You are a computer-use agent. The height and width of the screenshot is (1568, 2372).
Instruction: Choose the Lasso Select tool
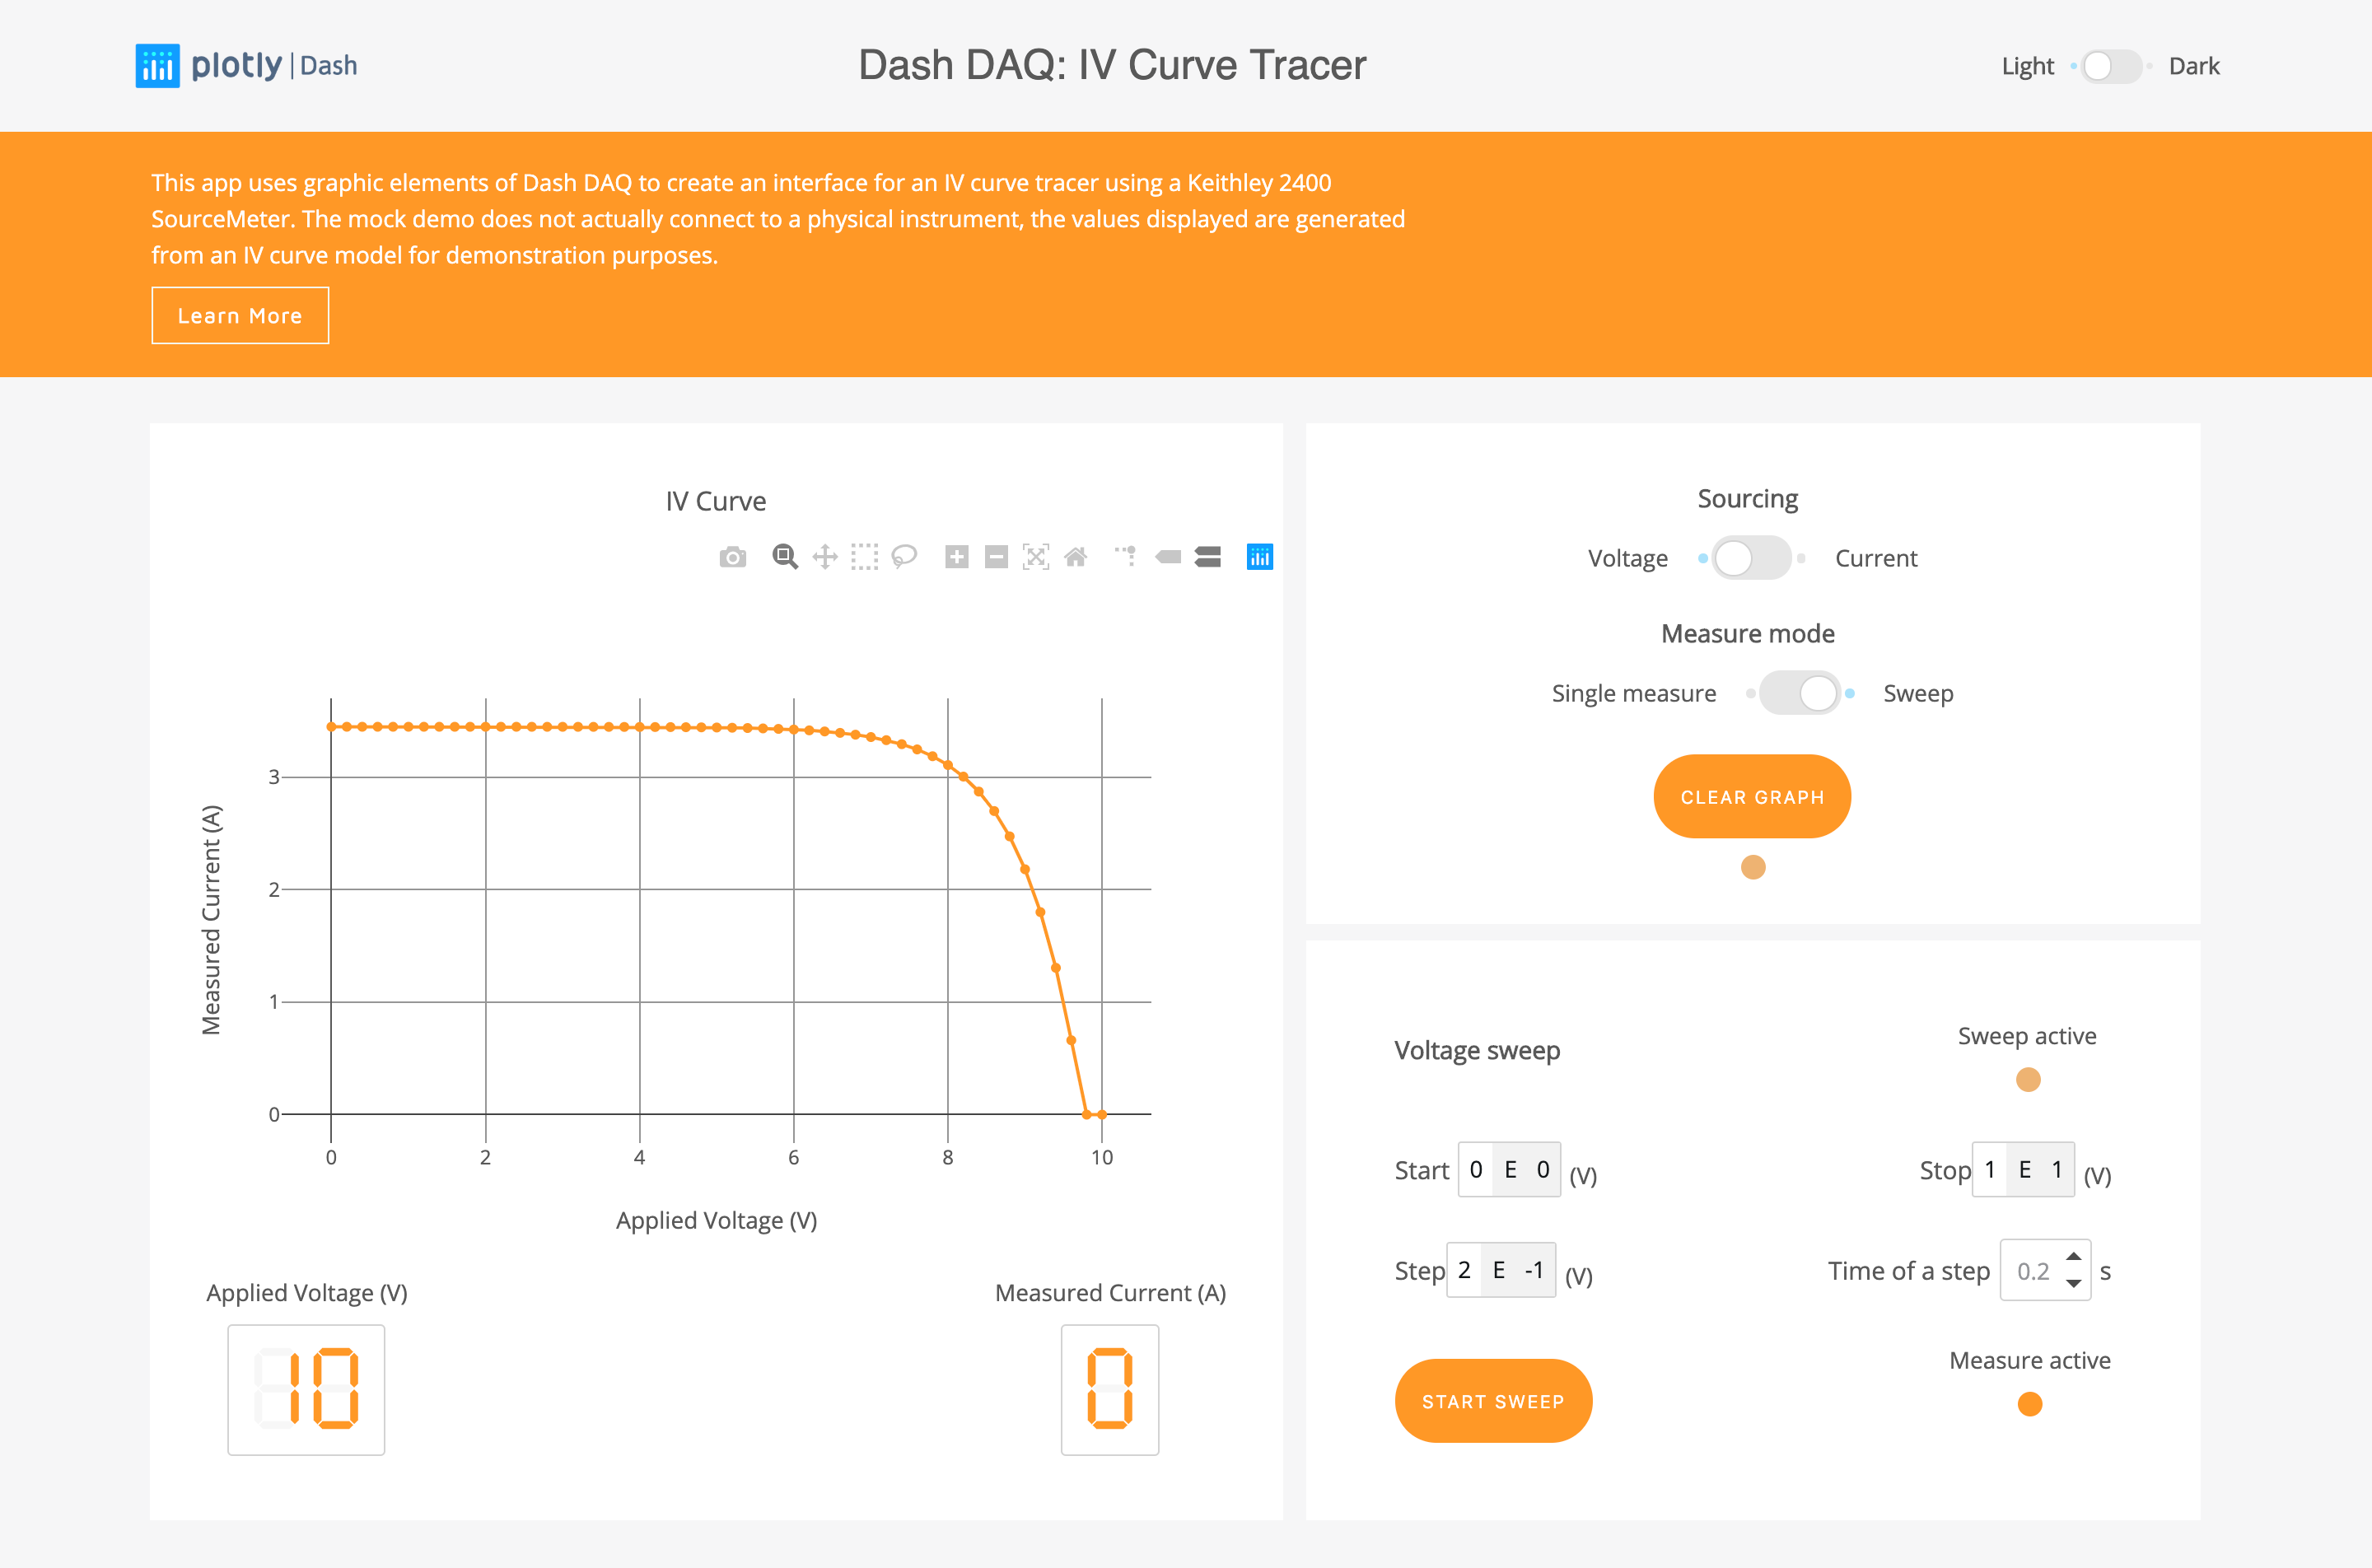tap(904, 557)
